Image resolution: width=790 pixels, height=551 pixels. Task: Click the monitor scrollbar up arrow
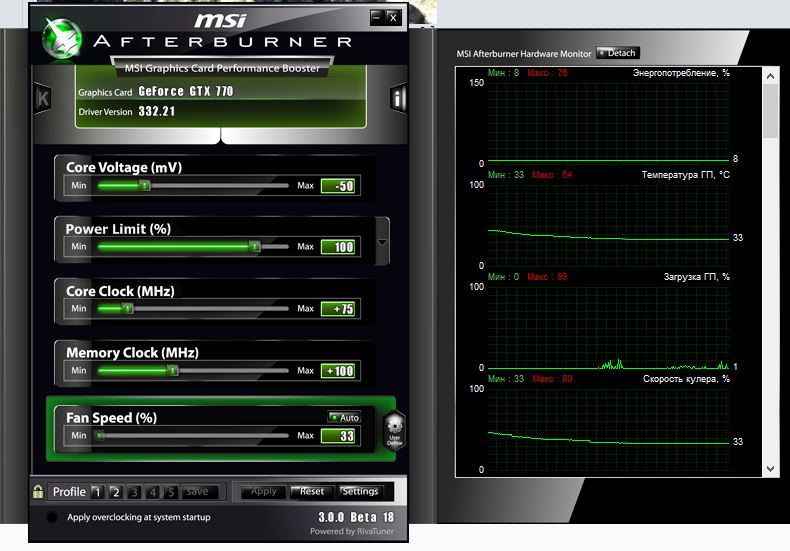click(x=770, y=76)
